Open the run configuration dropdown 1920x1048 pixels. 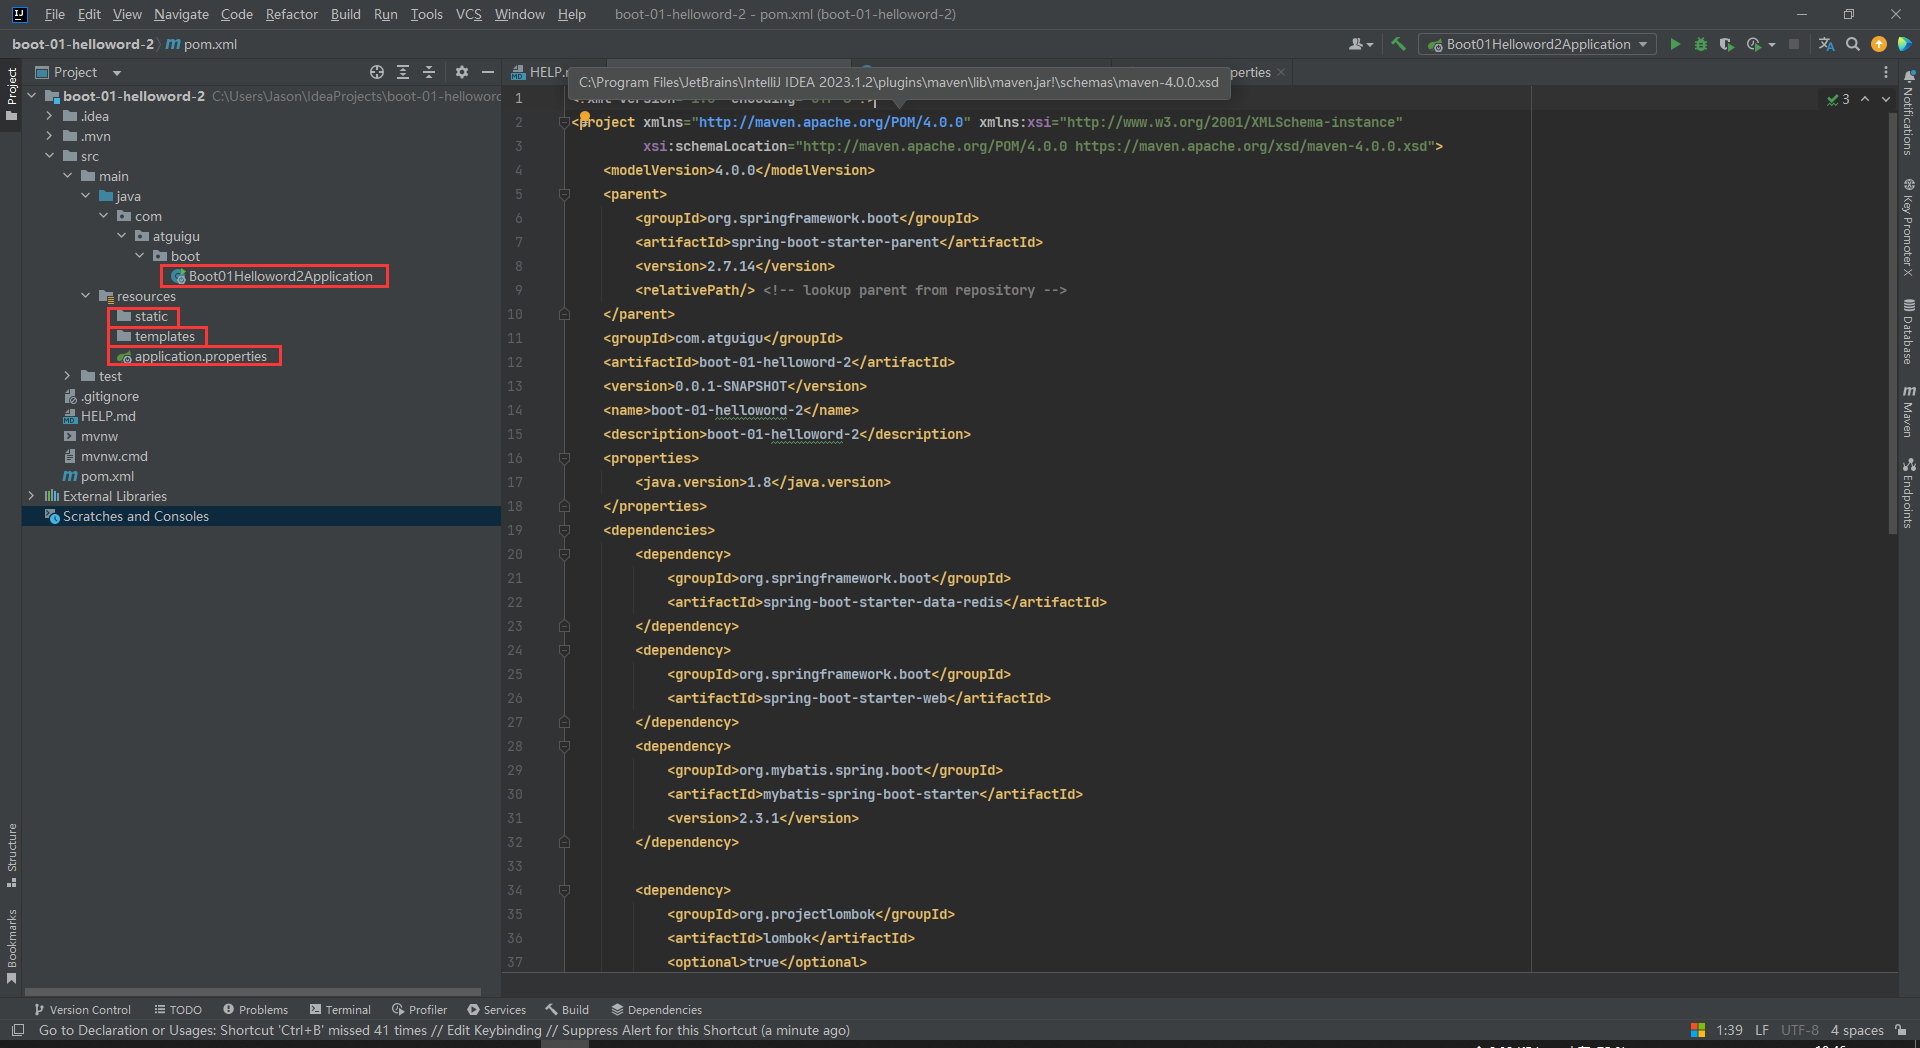point(1538,44)
